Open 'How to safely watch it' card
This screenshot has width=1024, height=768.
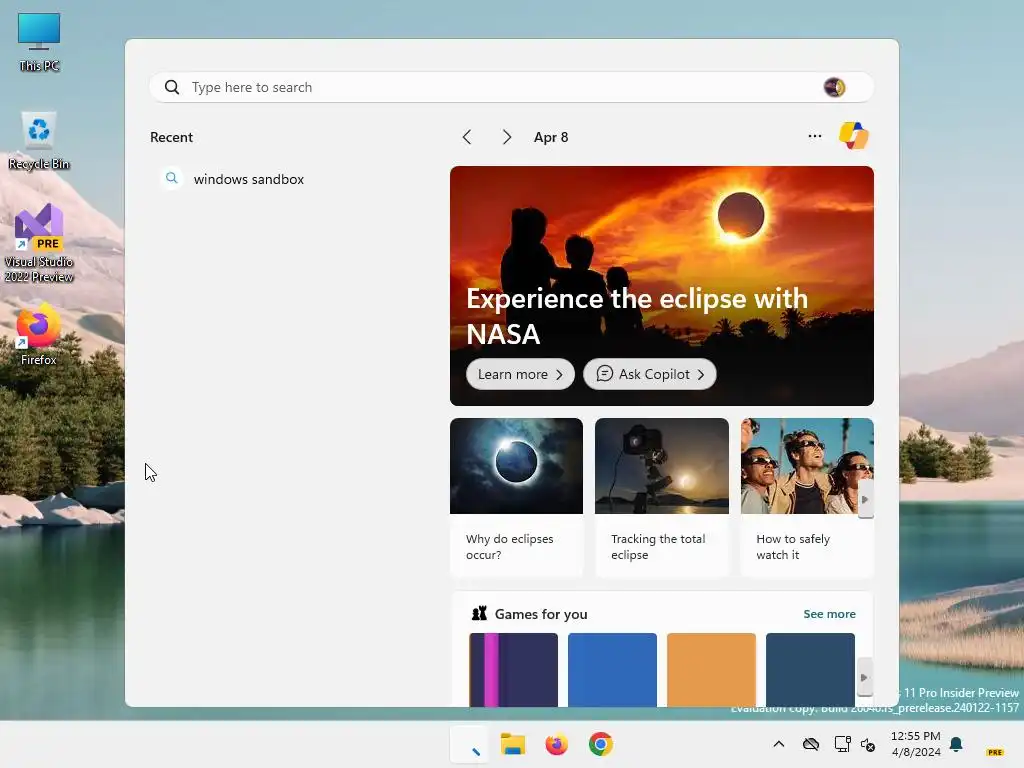tap(807, 498)
